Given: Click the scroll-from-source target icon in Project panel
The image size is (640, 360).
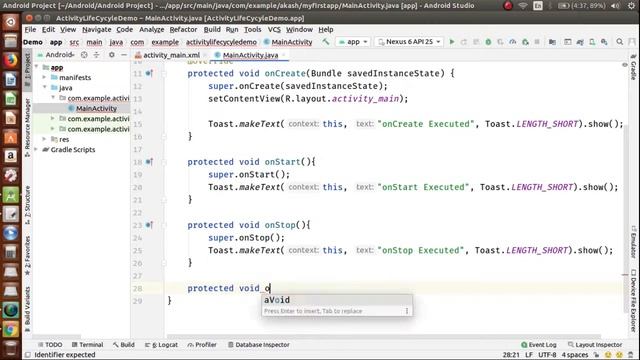Looking at the screenshot, I should tap(84, 55).
